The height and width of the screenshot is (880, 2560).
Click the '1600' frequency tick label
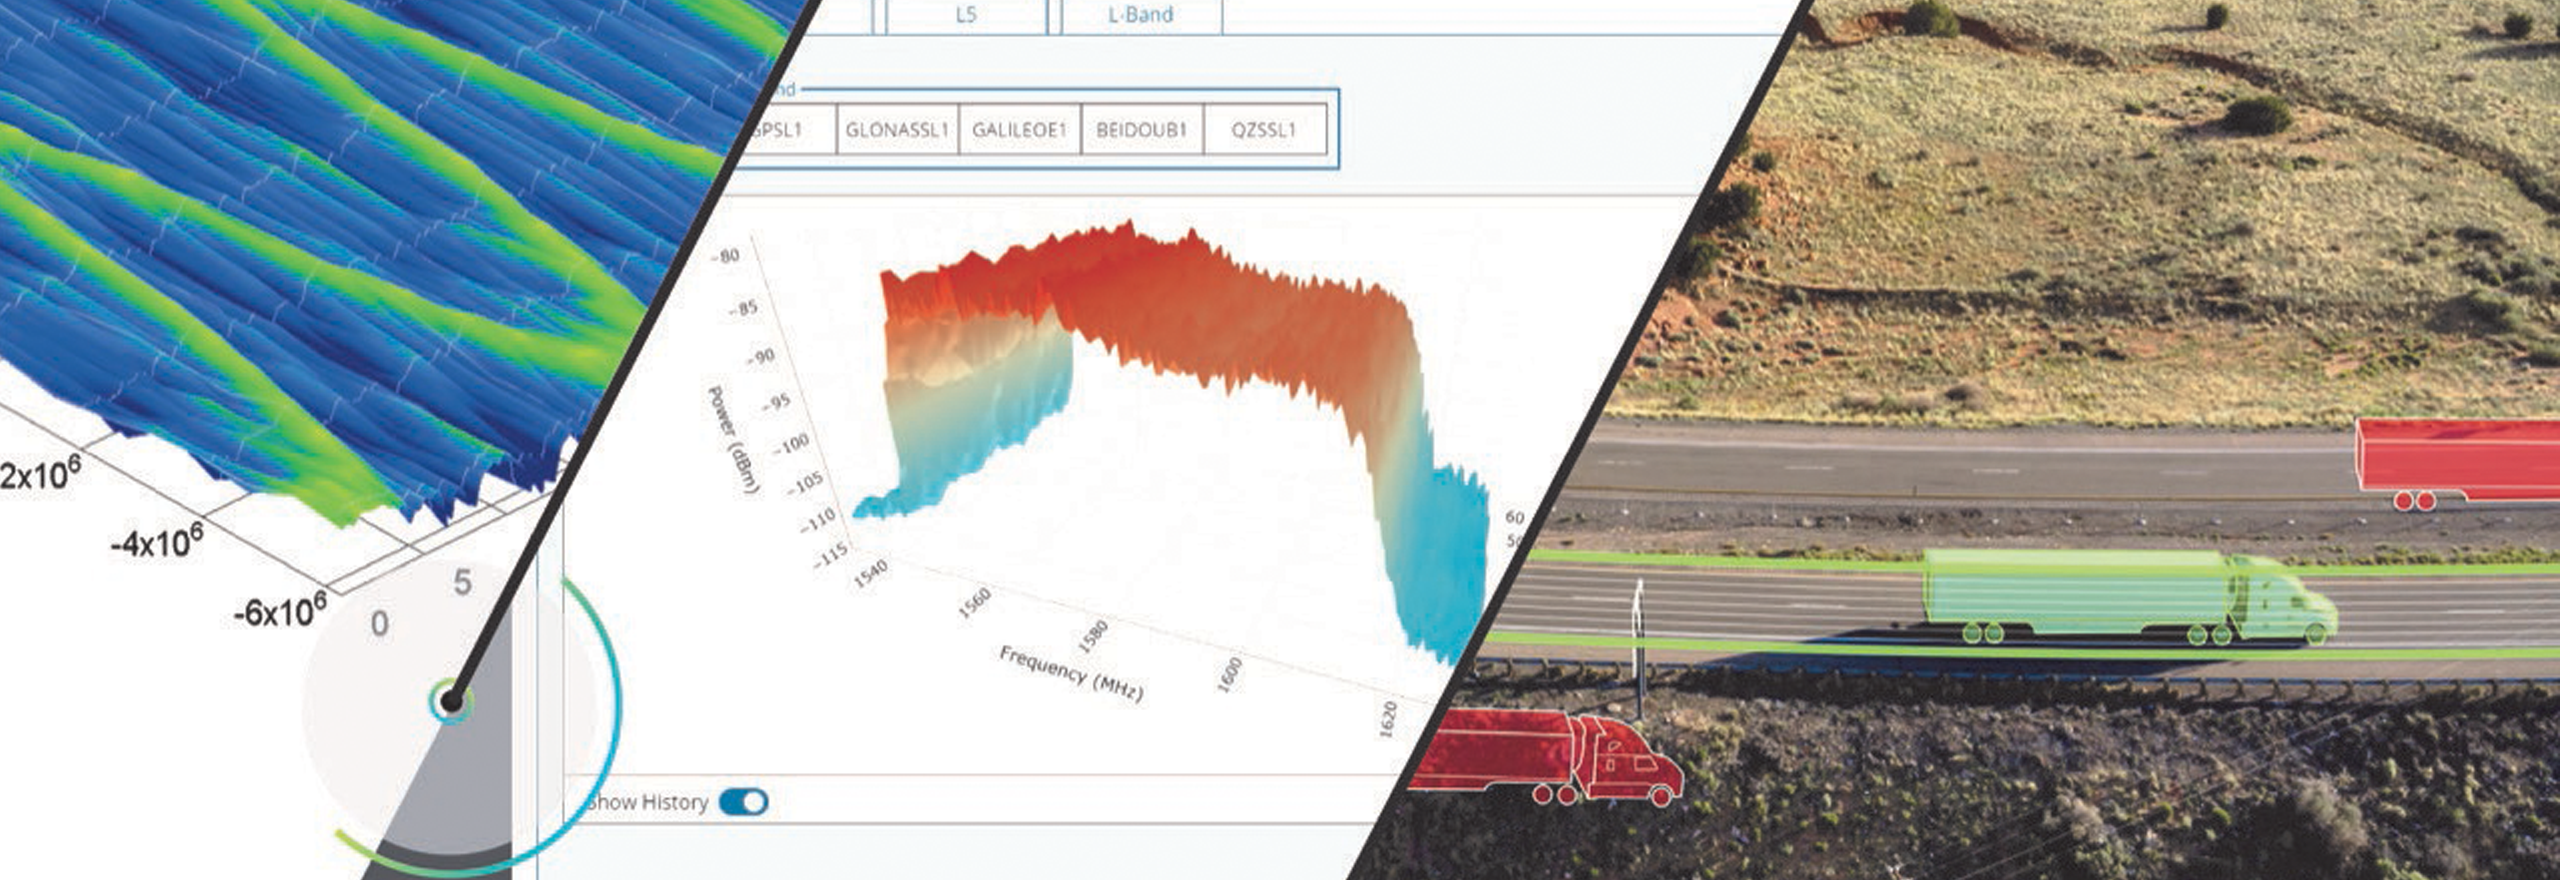[x=1229, y=675]
